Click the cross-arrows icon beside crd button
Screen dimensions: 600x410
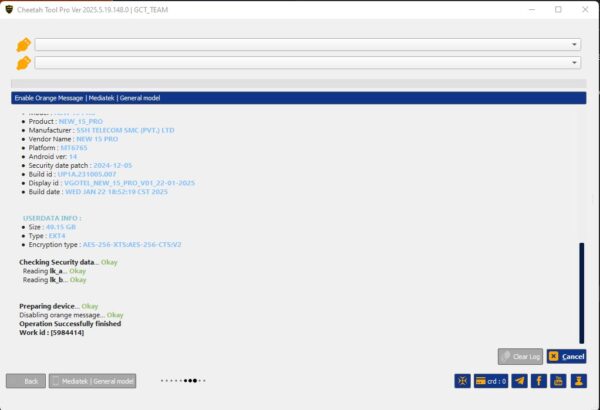coord(462,381)
